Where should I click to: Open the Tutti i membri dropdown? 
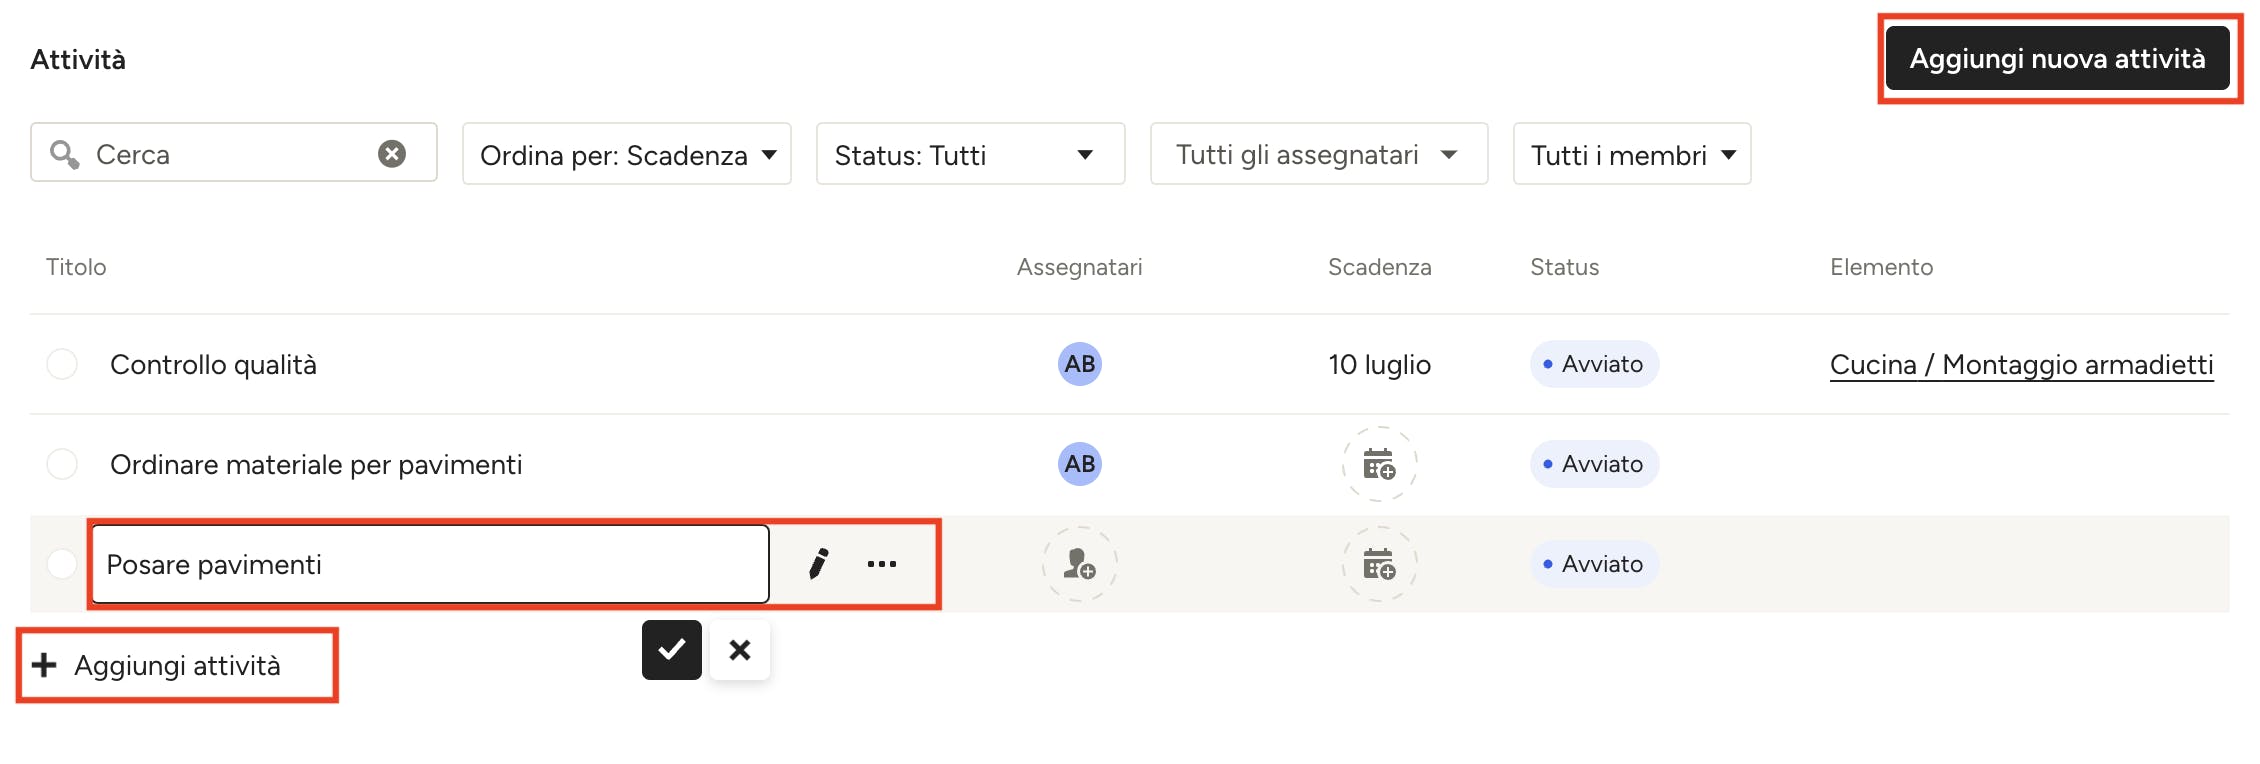pyautogui.click(x=1631, y=154)
